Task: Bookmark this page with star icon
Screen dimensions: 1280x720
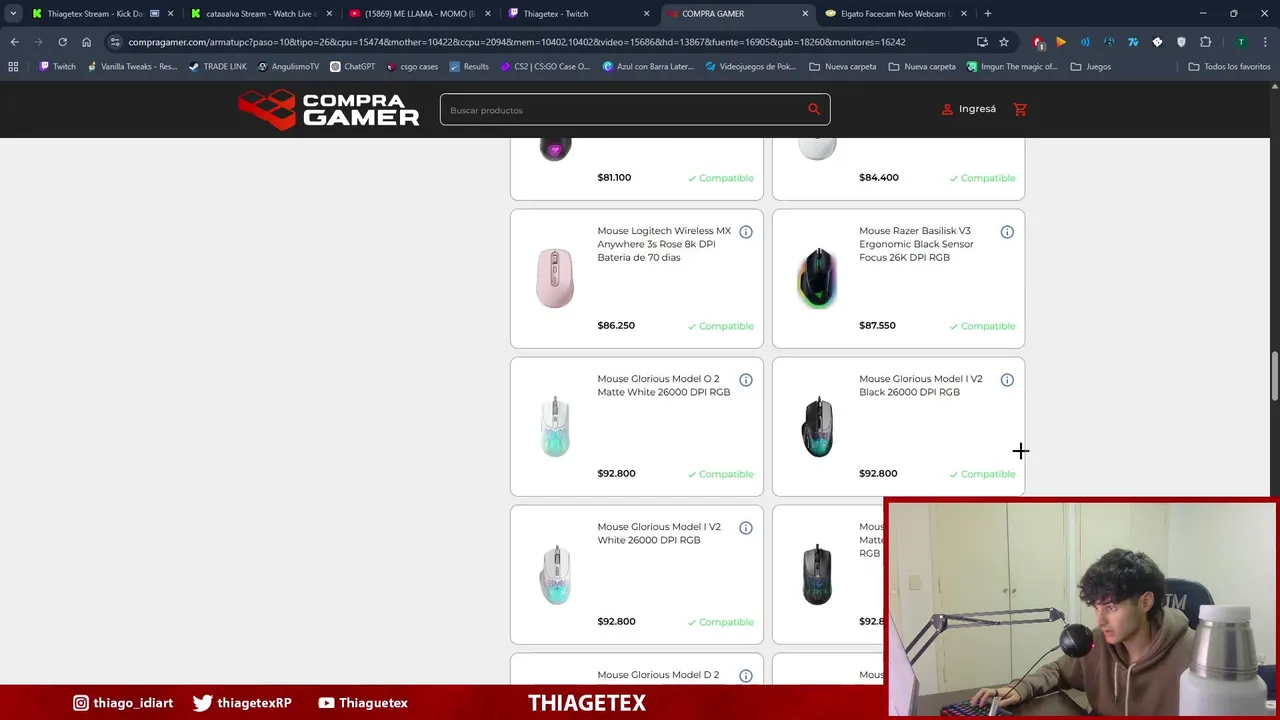Action: click(1004, 42)
